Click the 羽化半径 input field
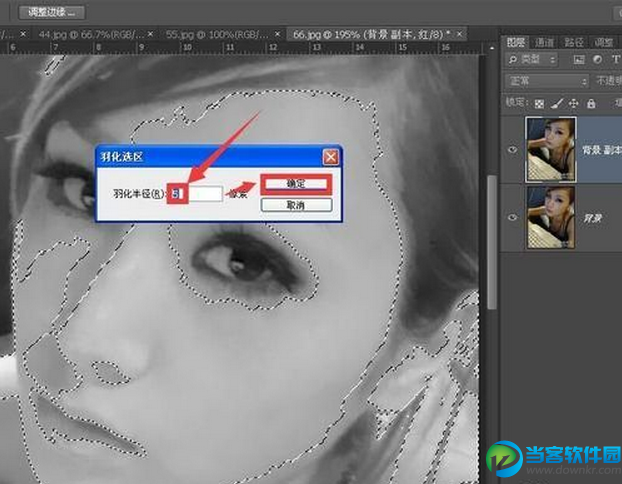622x484 pixels. tap(196, 194)
